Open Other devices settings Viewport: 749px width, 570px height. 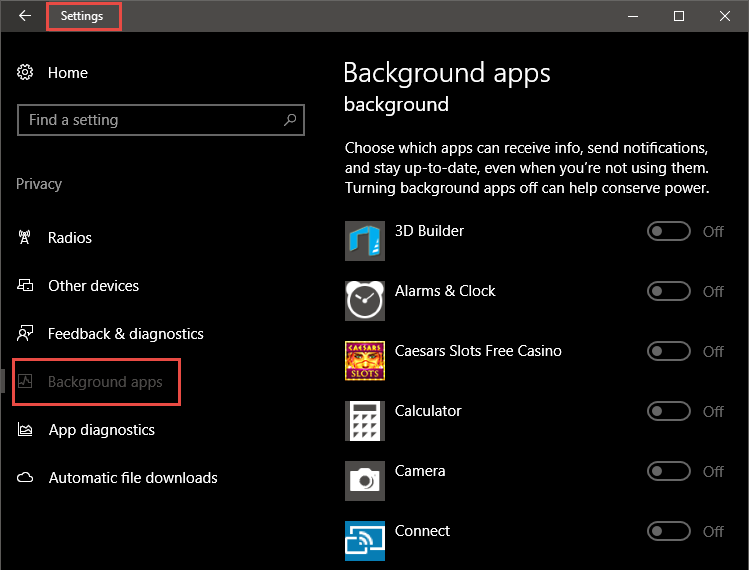coord(94,286)
